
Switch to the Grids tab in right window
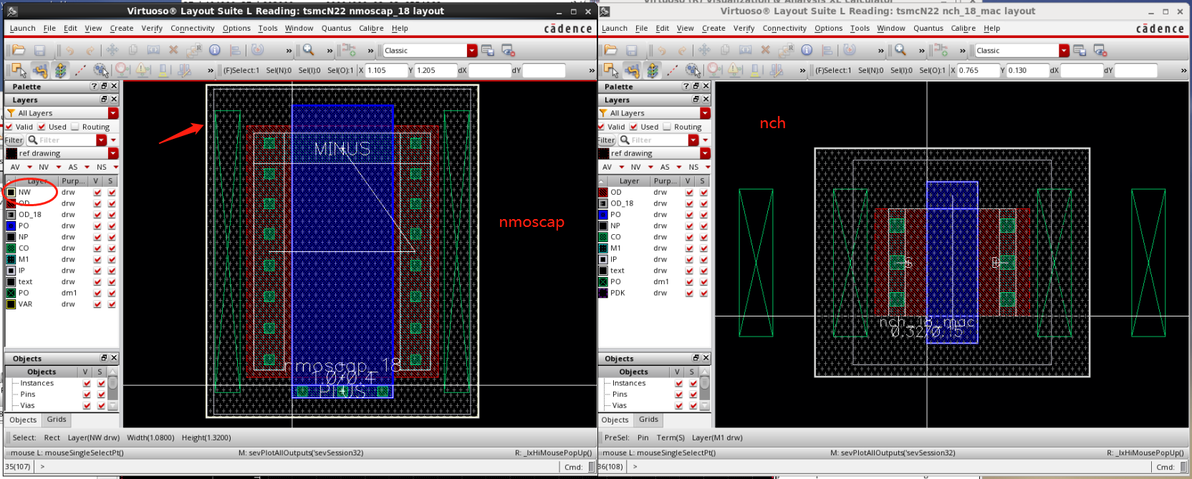click(x=648, y=420)
